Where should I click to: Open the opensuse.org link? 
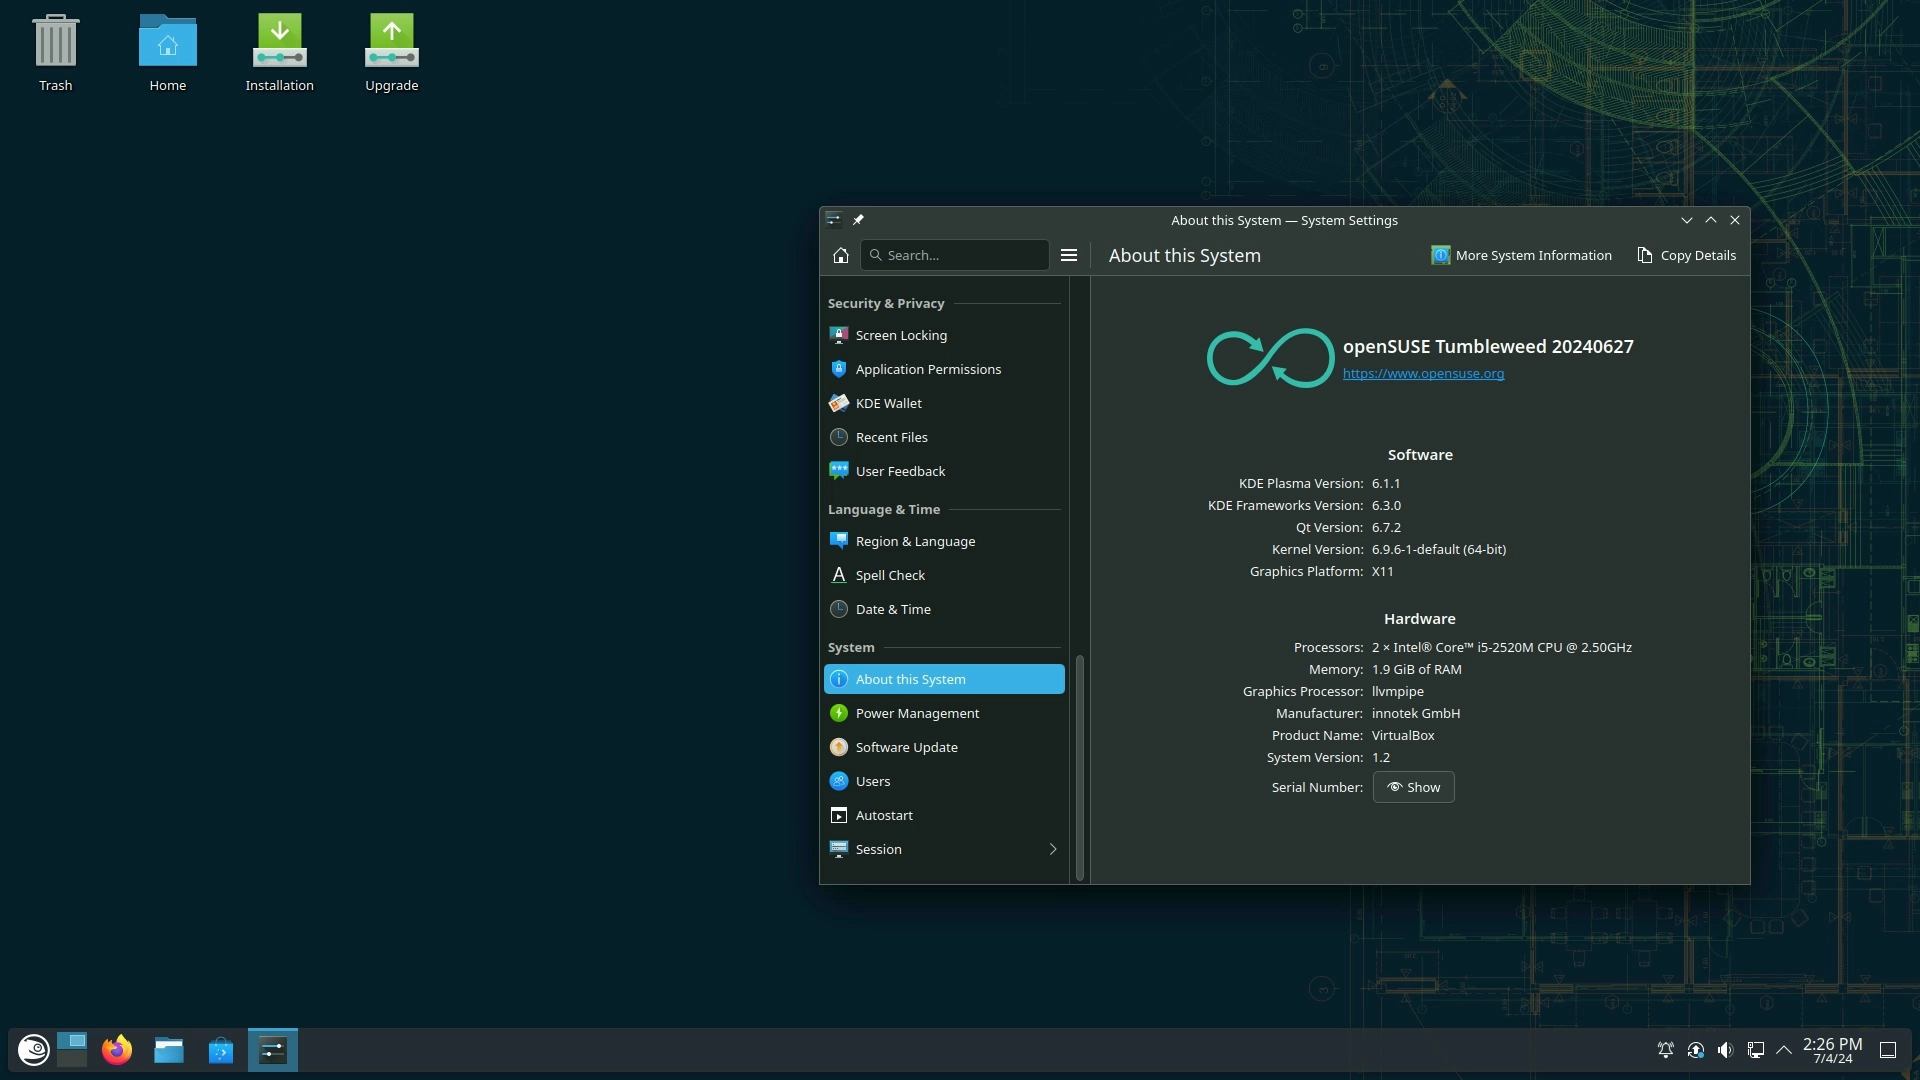1422,373
